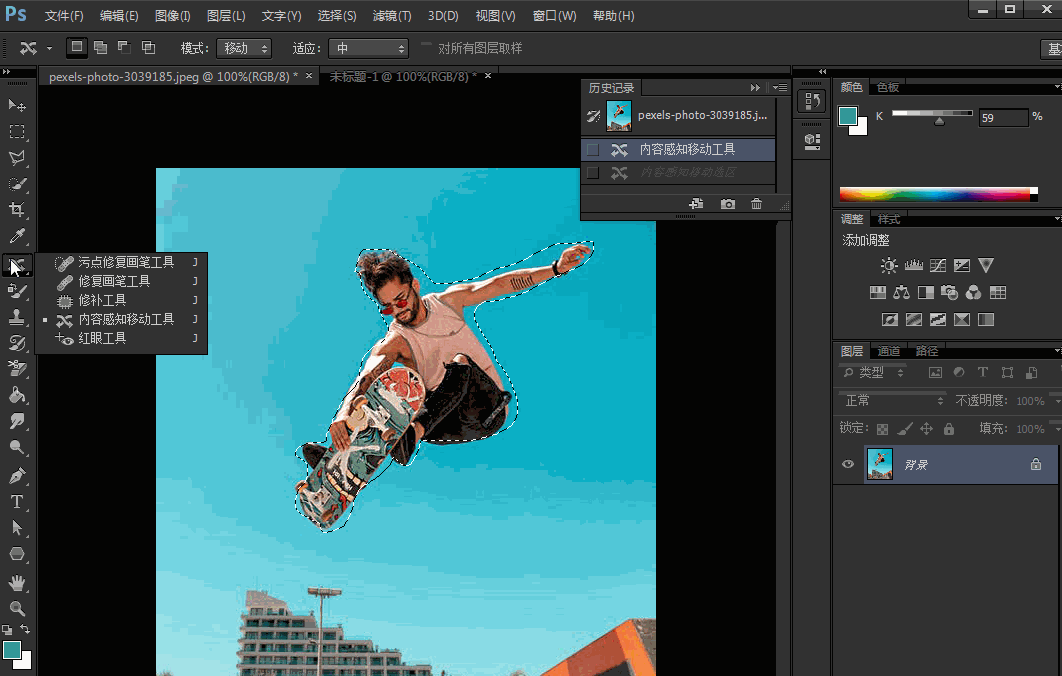Screen dimensions: 1062x676
Task: Choose 修补工具 from the flyout menu
Action: pos(102,300)
